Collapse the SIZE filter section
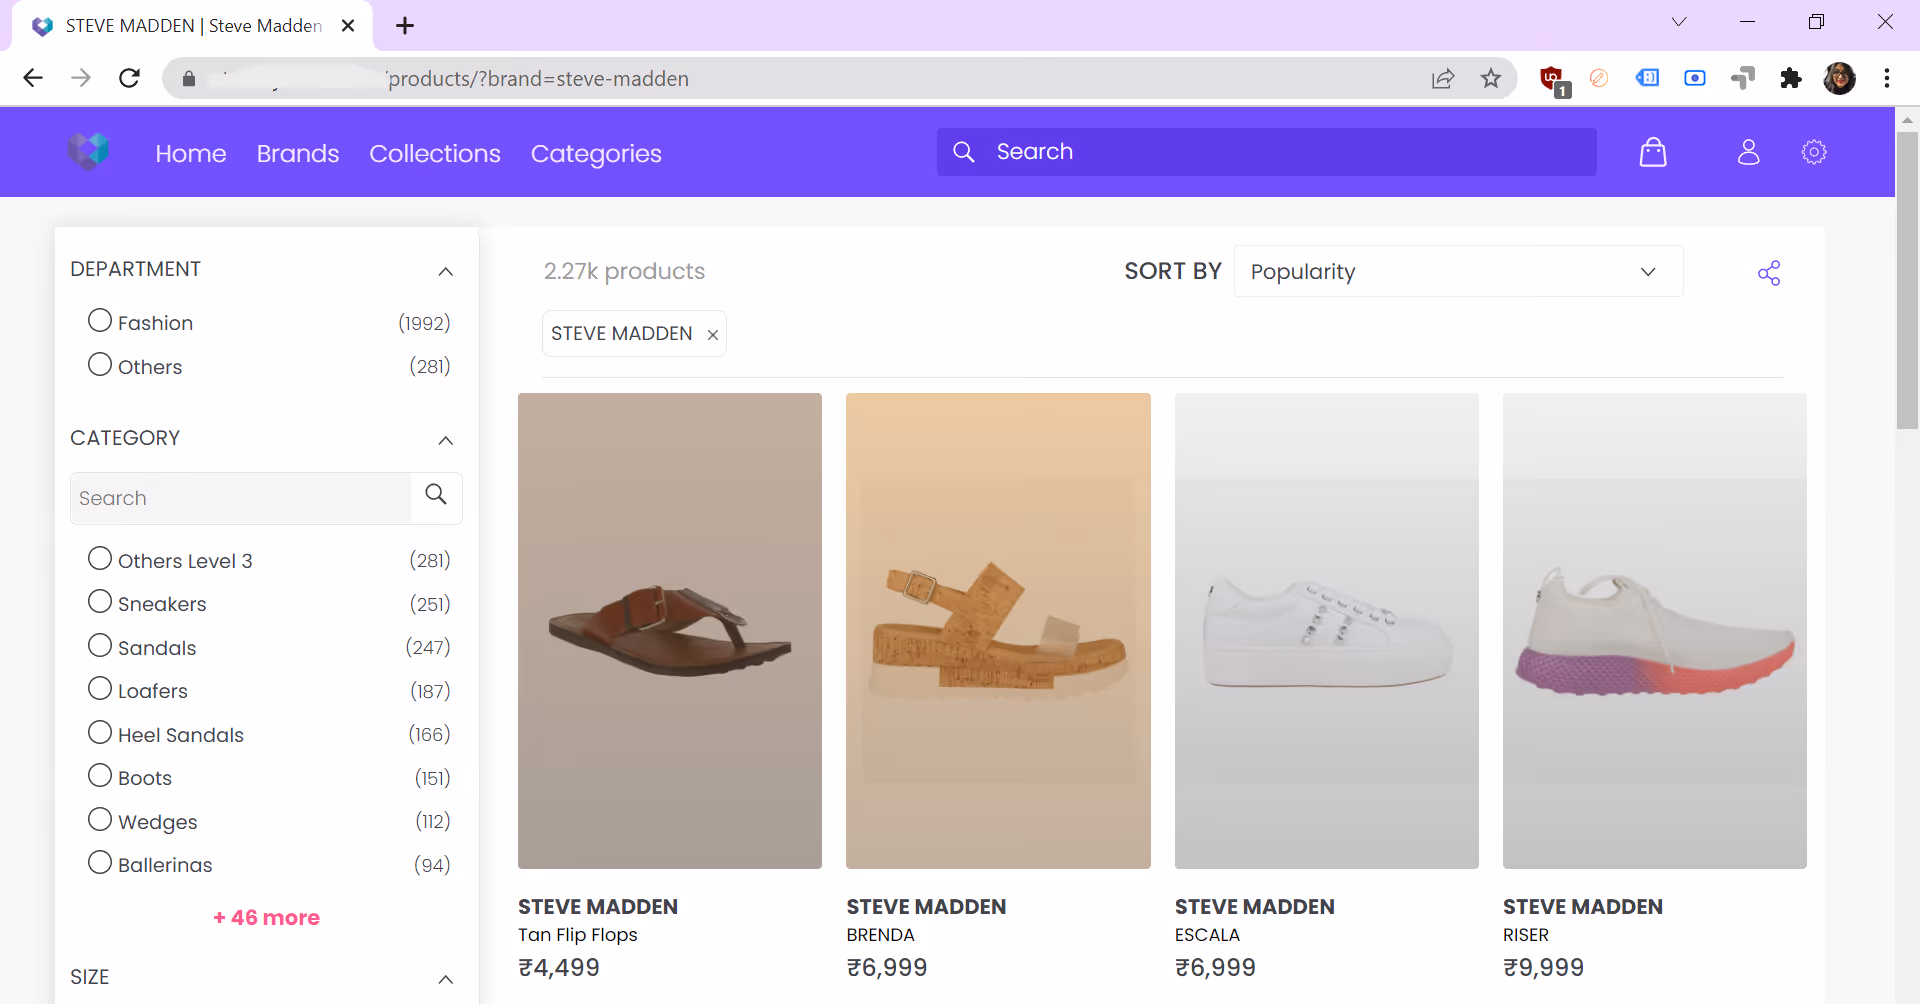The width and height of the screenshot is (1920, 1004). [446, 979]
